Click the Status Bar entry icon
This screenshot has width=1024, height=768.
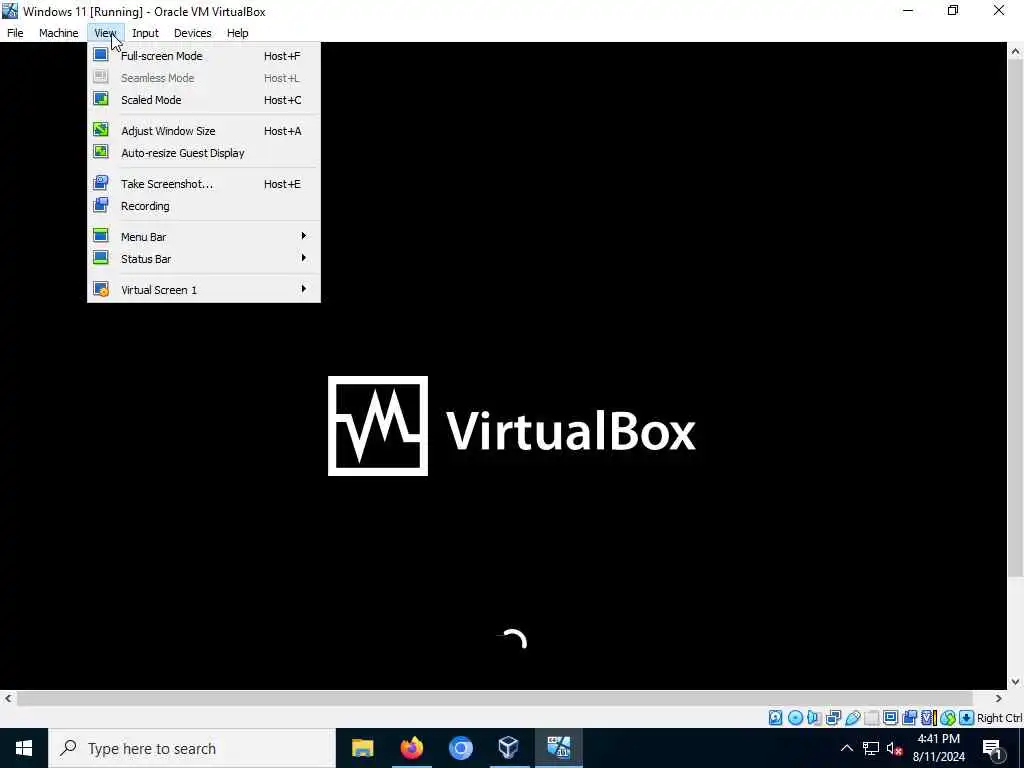tap(101, 257)
